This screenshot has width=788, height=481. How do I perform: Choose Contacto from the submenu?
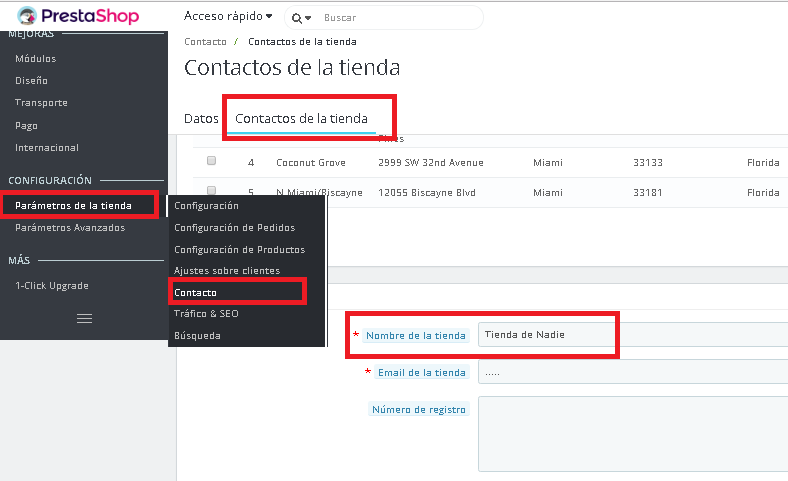196,293
